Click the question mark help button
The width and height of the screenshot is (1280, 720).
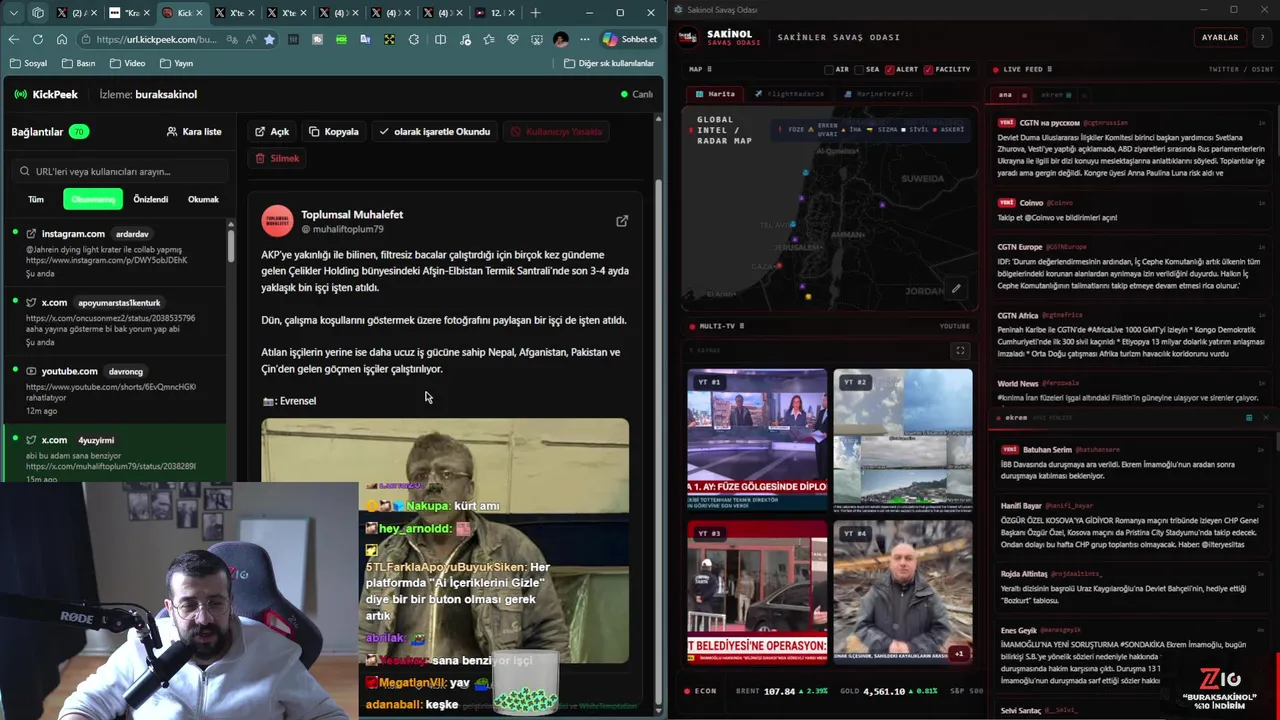1262,37
